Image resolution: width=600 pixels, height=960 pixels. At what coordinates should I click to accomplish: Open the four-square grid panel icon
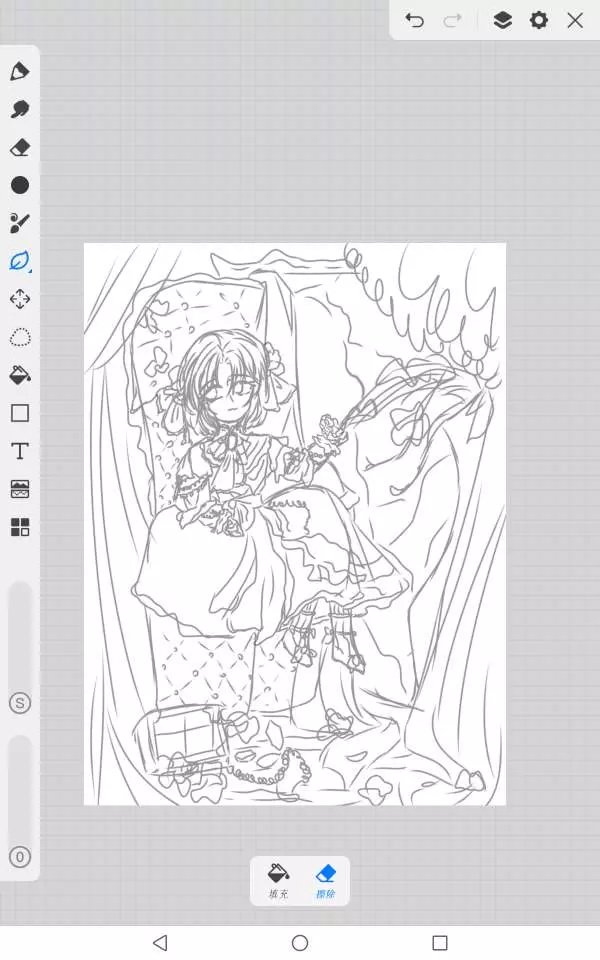(x=19, y=527)
